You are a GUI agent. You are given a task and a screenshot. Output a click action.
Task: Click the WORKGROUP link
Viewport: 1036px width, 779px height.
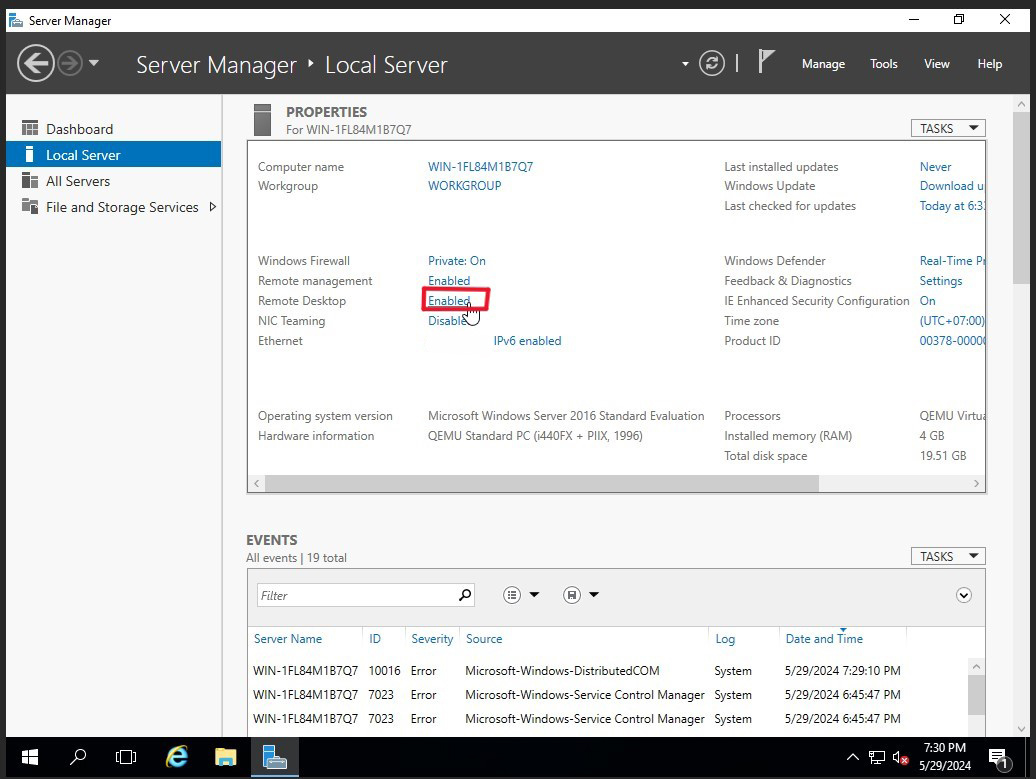[x=464, y=185]
